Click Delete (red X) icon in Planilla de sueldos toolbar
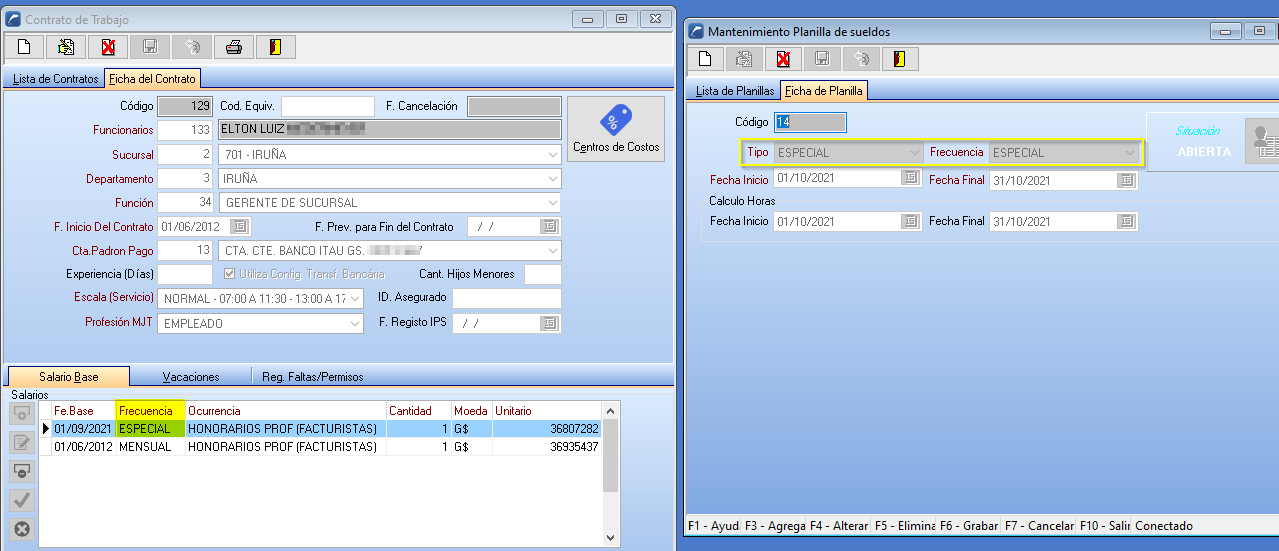 pyautogui.click(x=783, y=59)
